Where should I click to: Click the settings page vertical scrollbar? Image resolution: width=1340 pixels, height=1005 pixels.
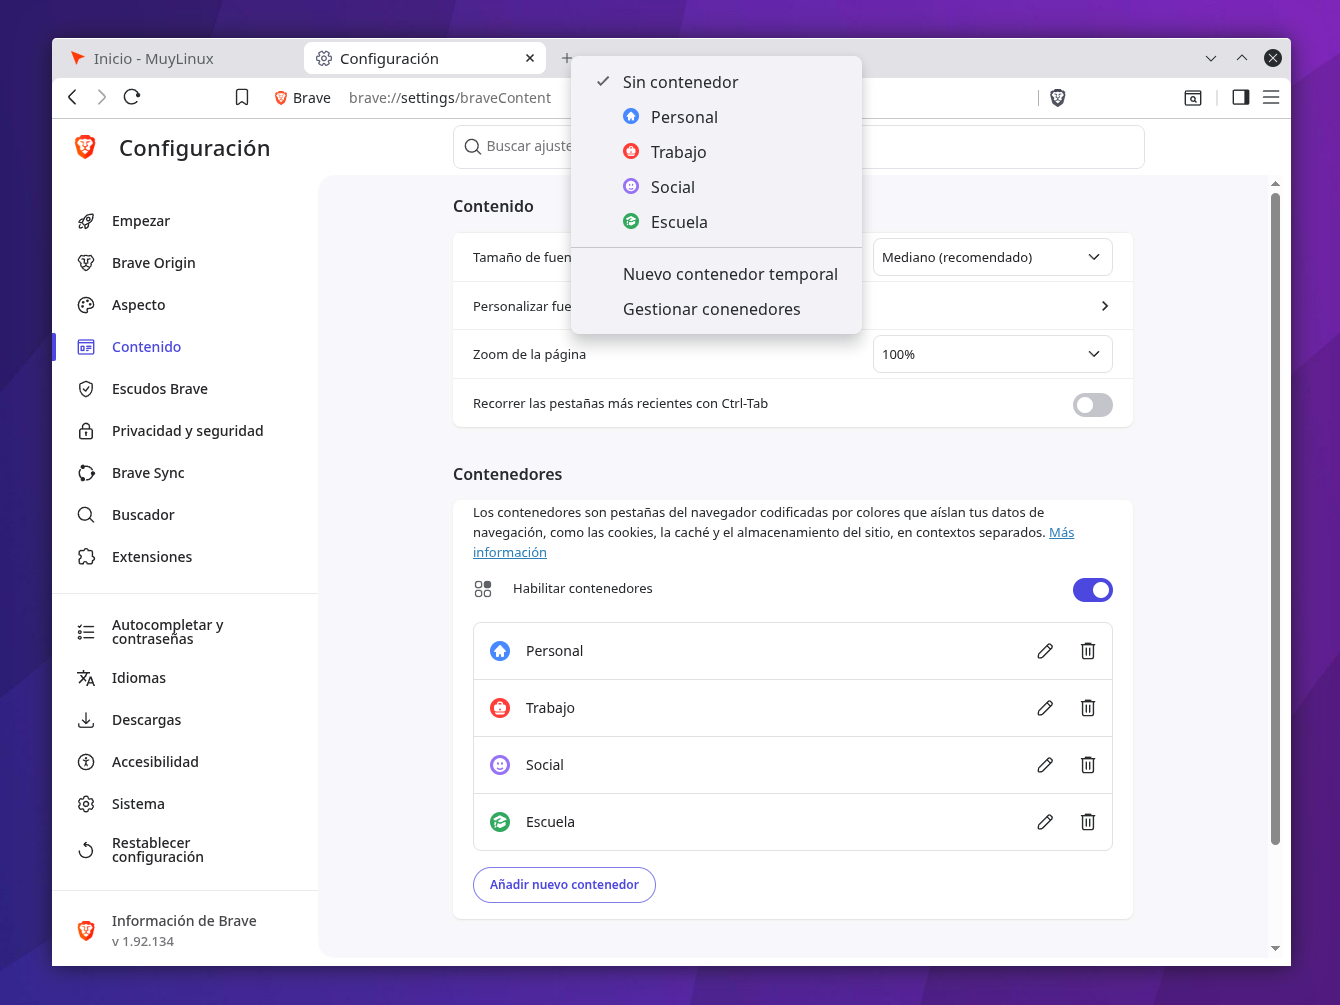[1275, 518]
